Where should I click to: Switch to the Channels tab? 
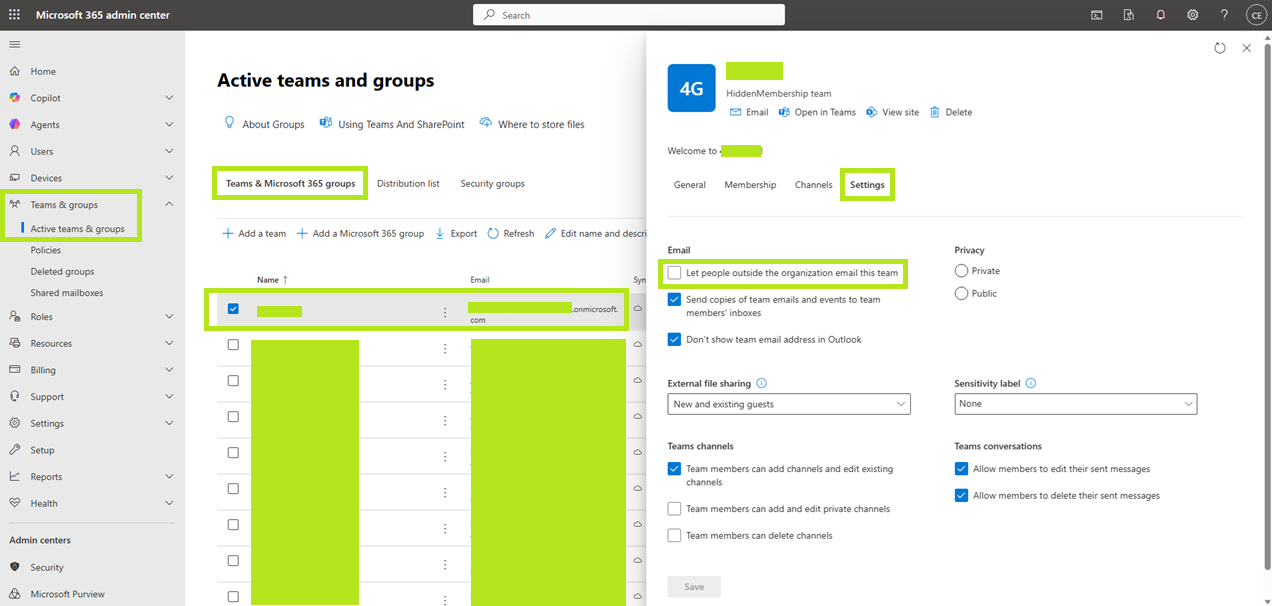pyautogui.click(x=814, y=185)
